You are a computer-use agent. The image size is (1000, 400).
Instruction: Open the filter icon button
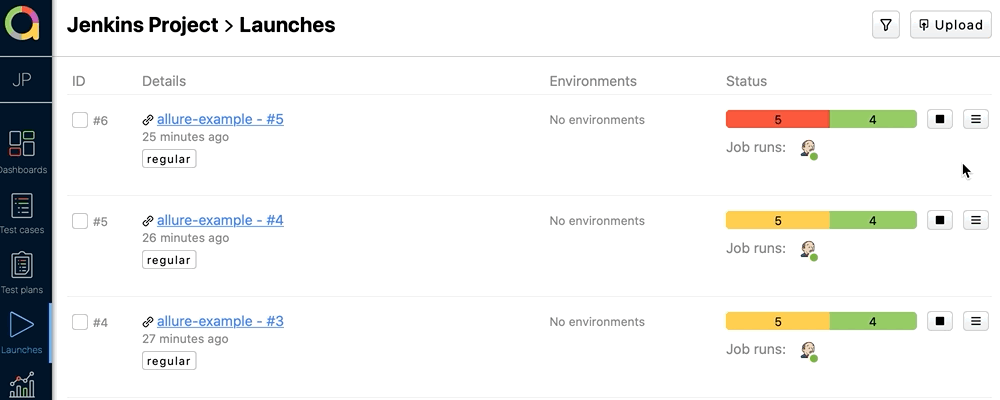coord(886,25)
